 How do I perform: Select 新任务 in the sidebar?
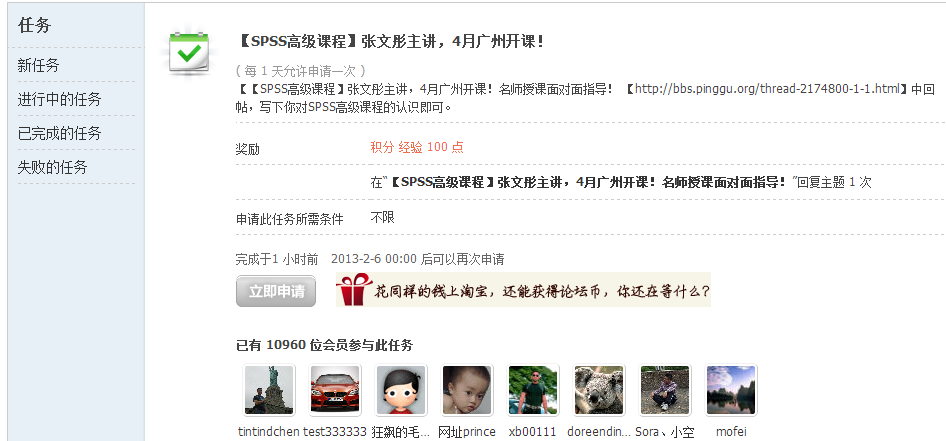[x=39, y=65]
